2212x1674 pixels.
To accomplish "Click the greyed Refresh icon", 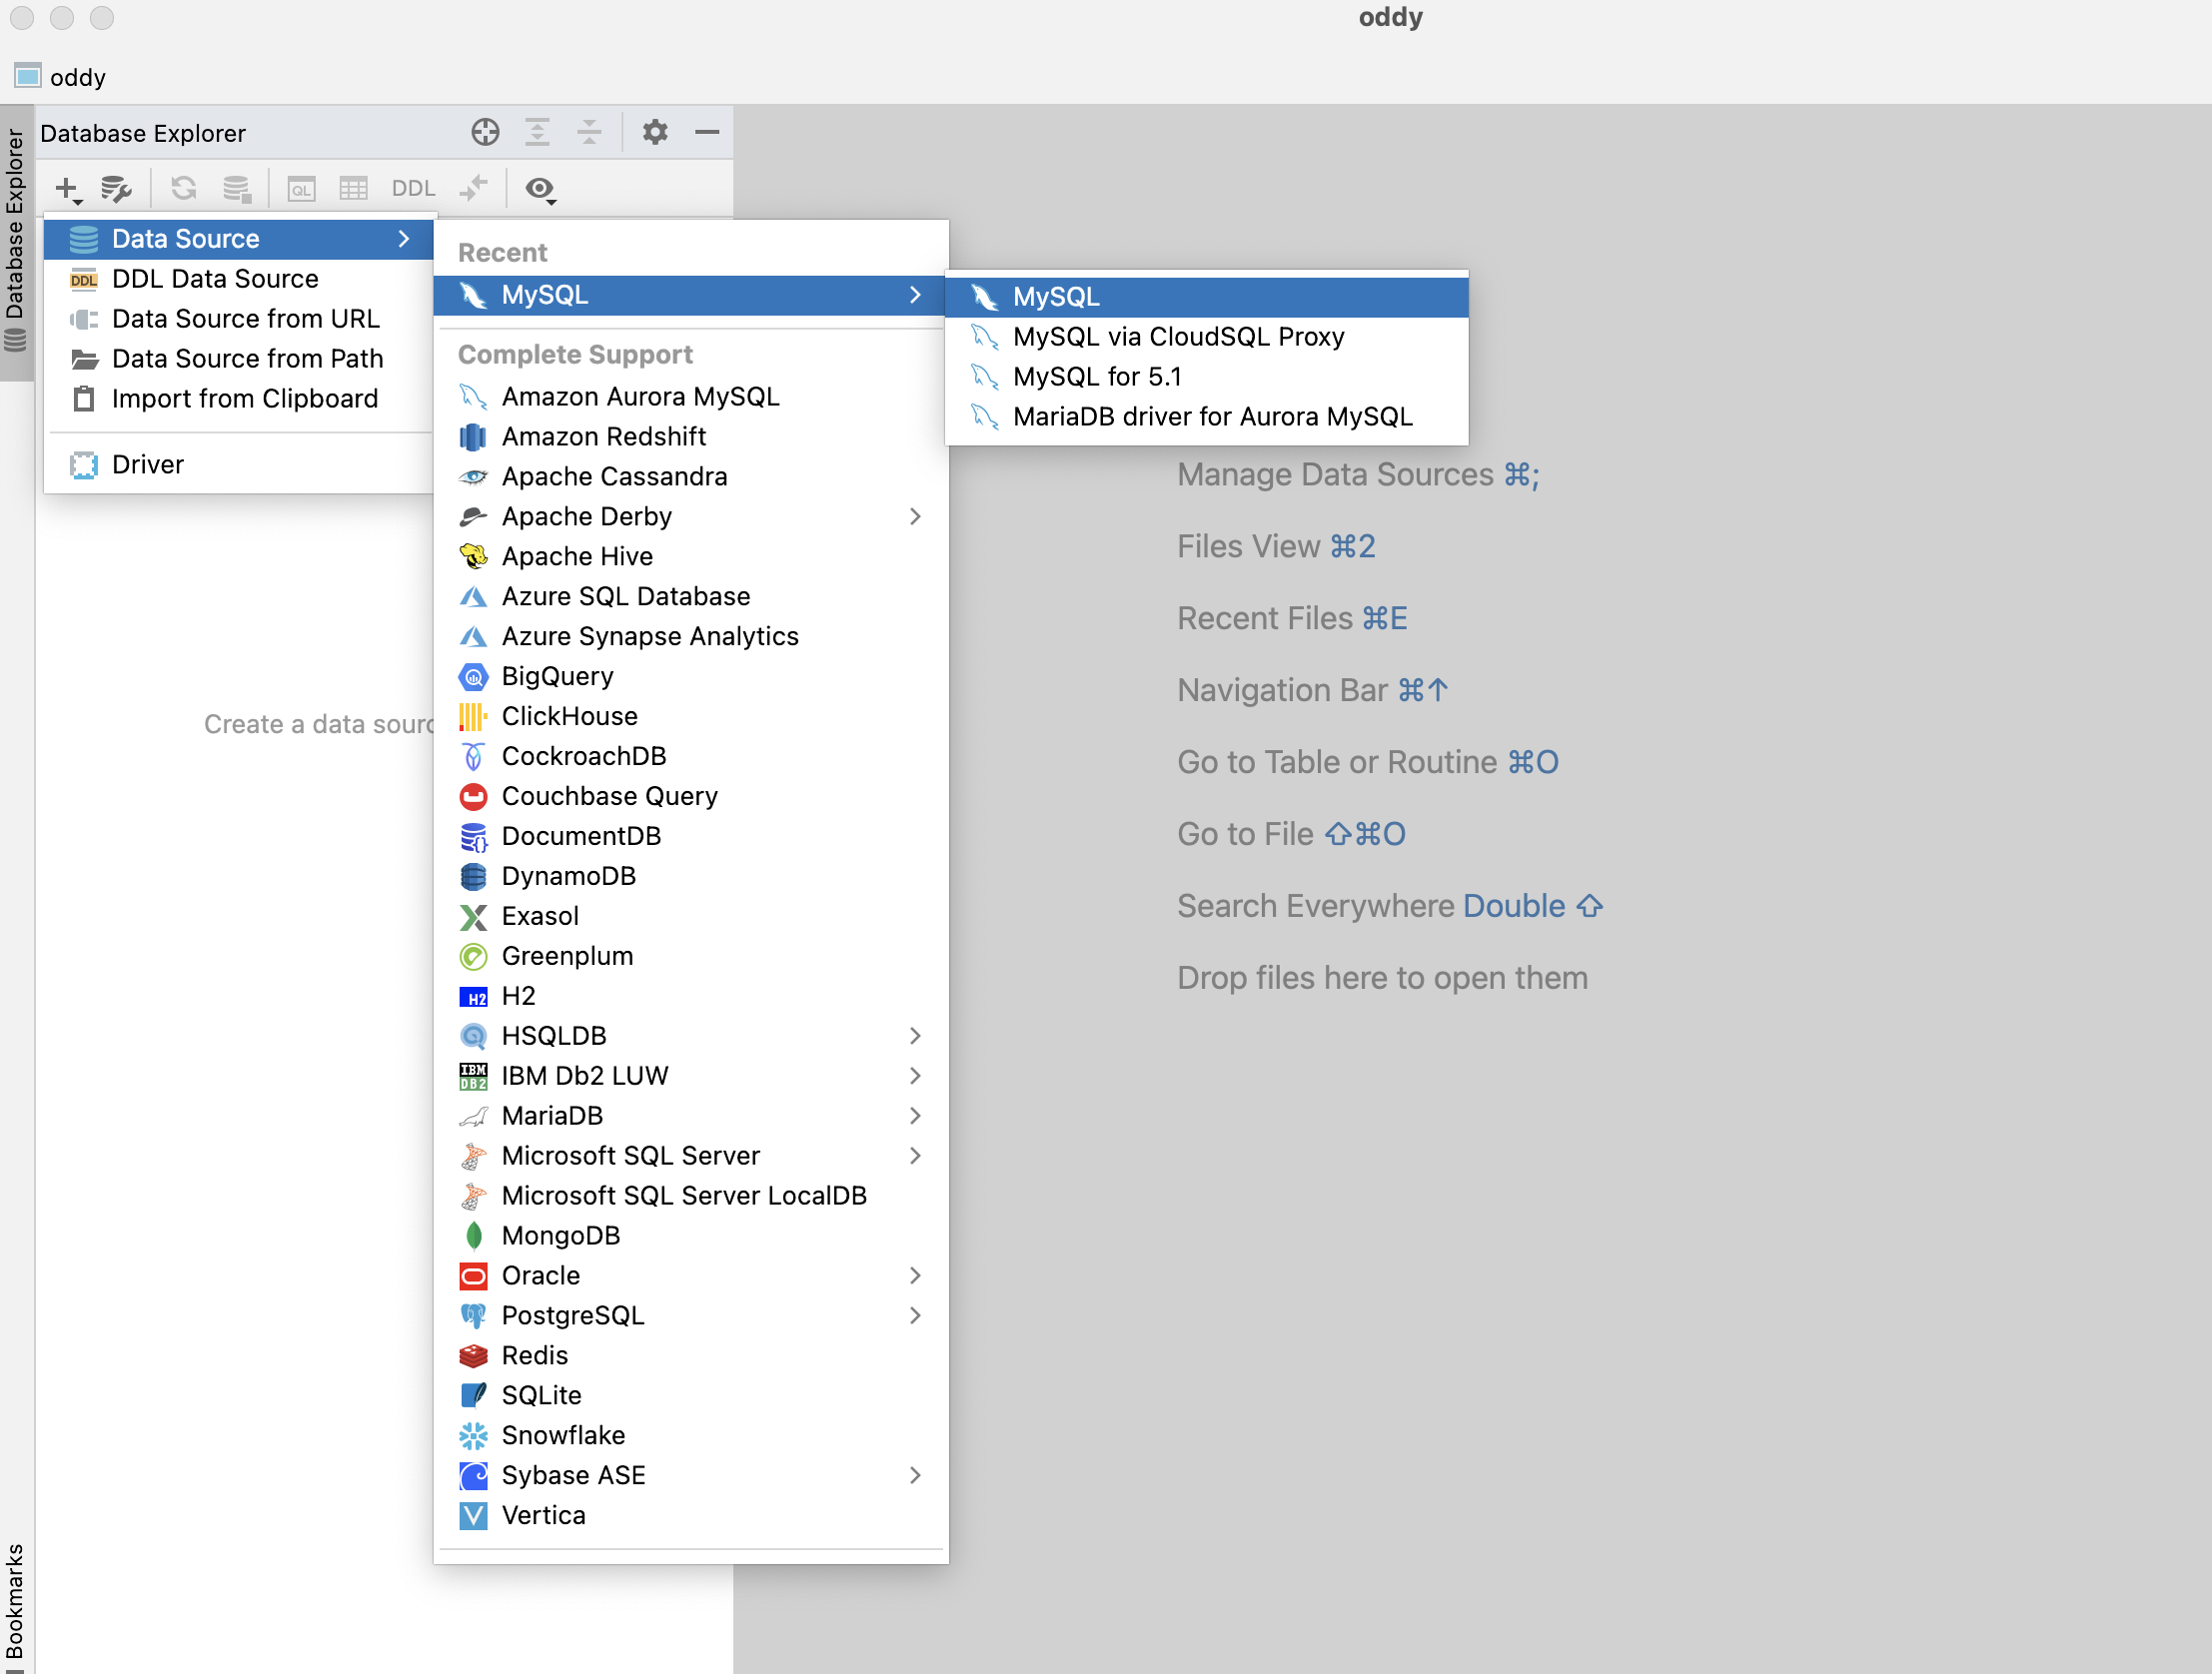I will click(x=183, y=188).
